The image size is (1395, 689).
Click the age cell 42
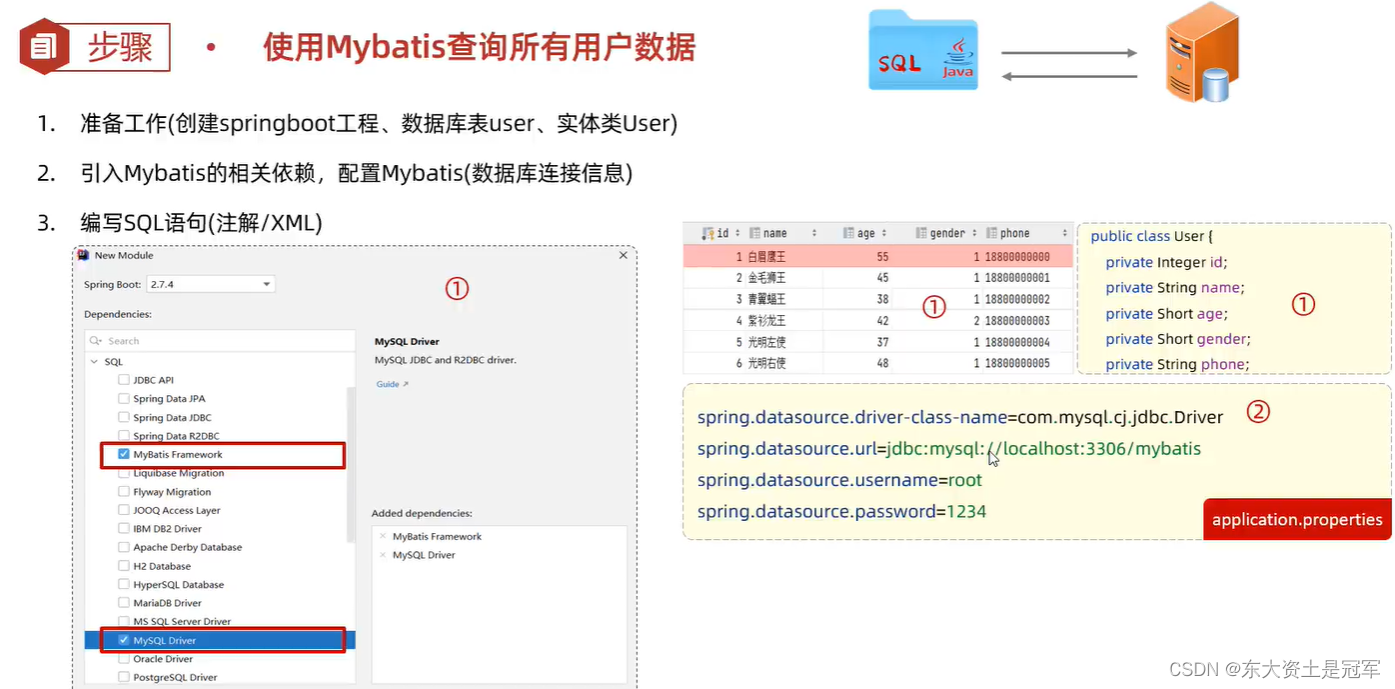(882, 321)
